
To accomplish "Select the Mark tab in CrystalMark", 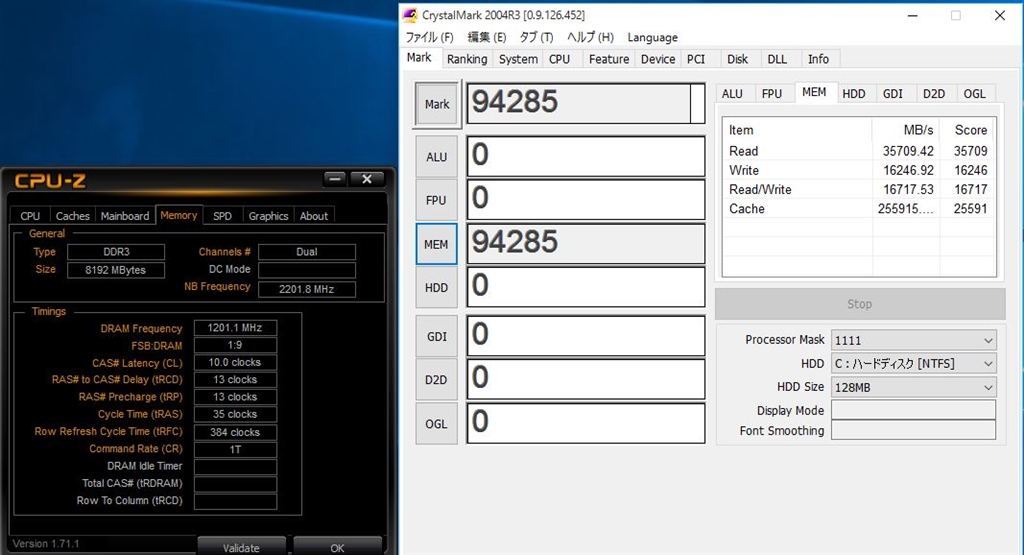I will point(419,57).
